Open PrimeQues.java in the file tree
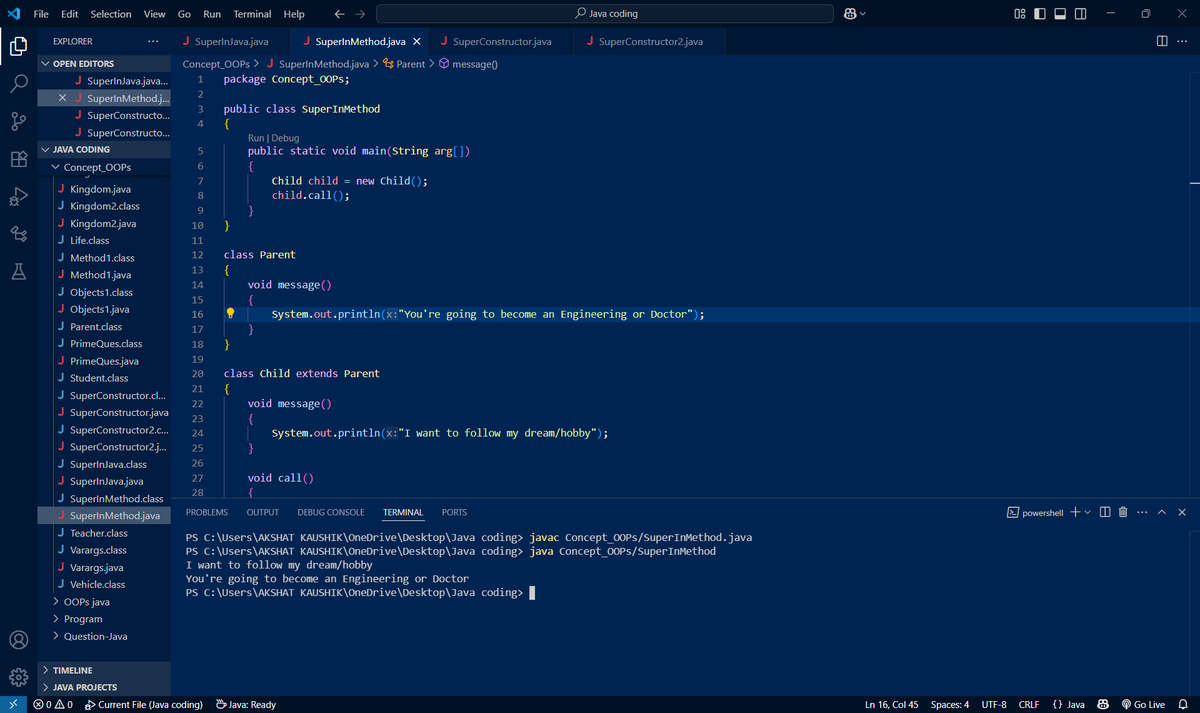This screenshot has width=1200, height=713. pyautogui.click(x=104, y=361)
